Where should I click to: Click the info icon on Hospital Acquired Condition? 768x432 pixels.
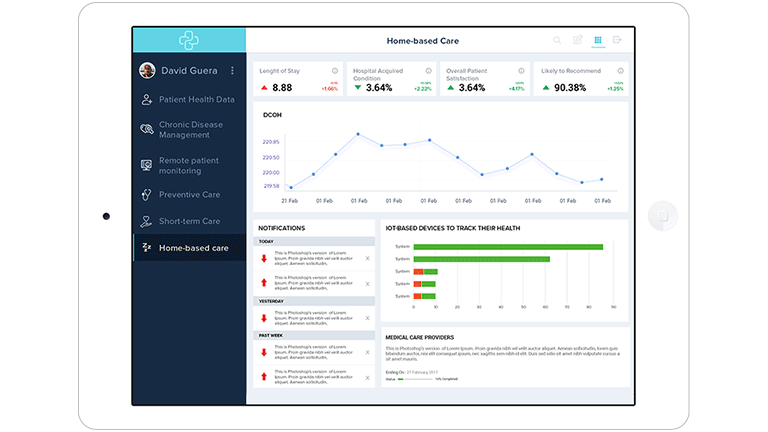428,71
